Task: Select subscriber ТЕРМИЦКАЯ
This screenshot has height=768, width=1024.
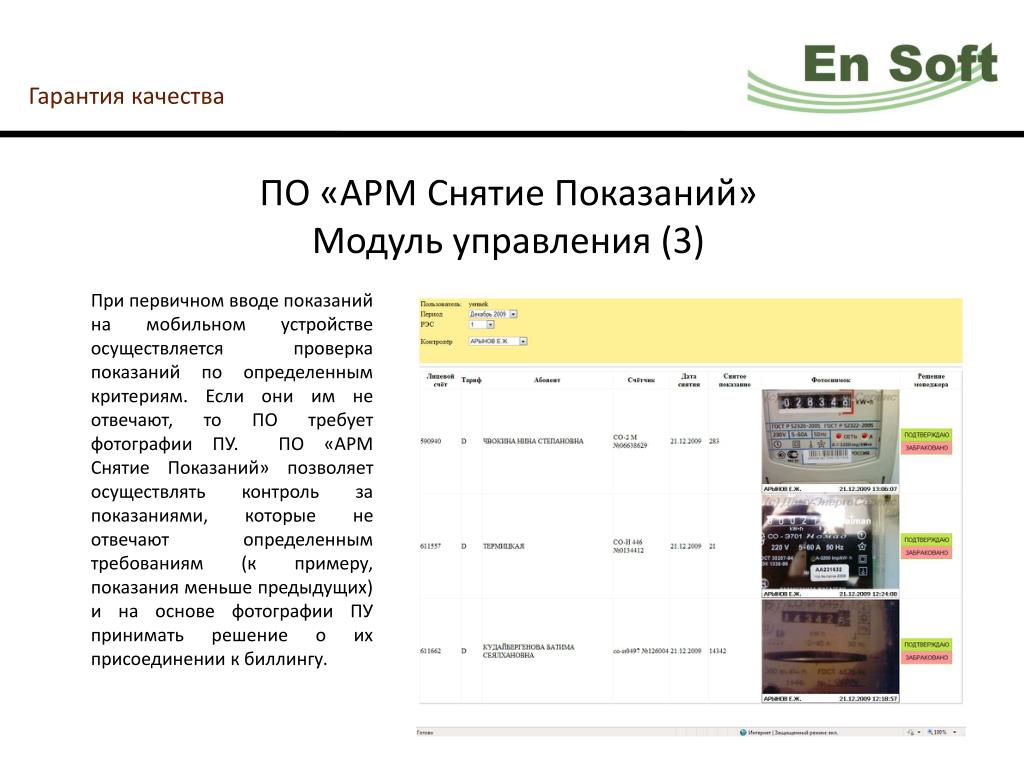Action: 504,547
